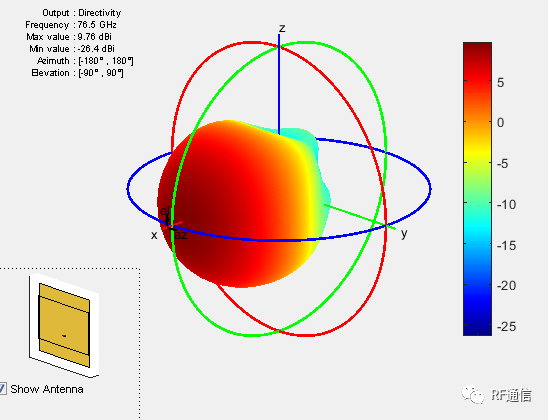This screenshot has width=549, height=420.
Task: Click the Output Directivity label
Action: 82,13
